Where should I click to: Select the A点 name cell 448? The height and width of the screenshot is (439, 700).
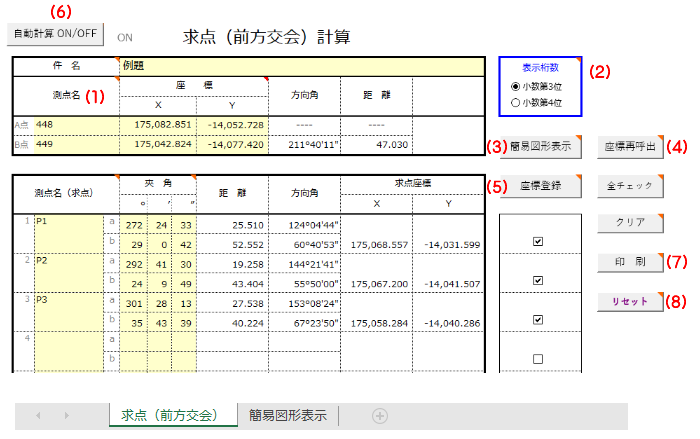click(x=77, y=125)
